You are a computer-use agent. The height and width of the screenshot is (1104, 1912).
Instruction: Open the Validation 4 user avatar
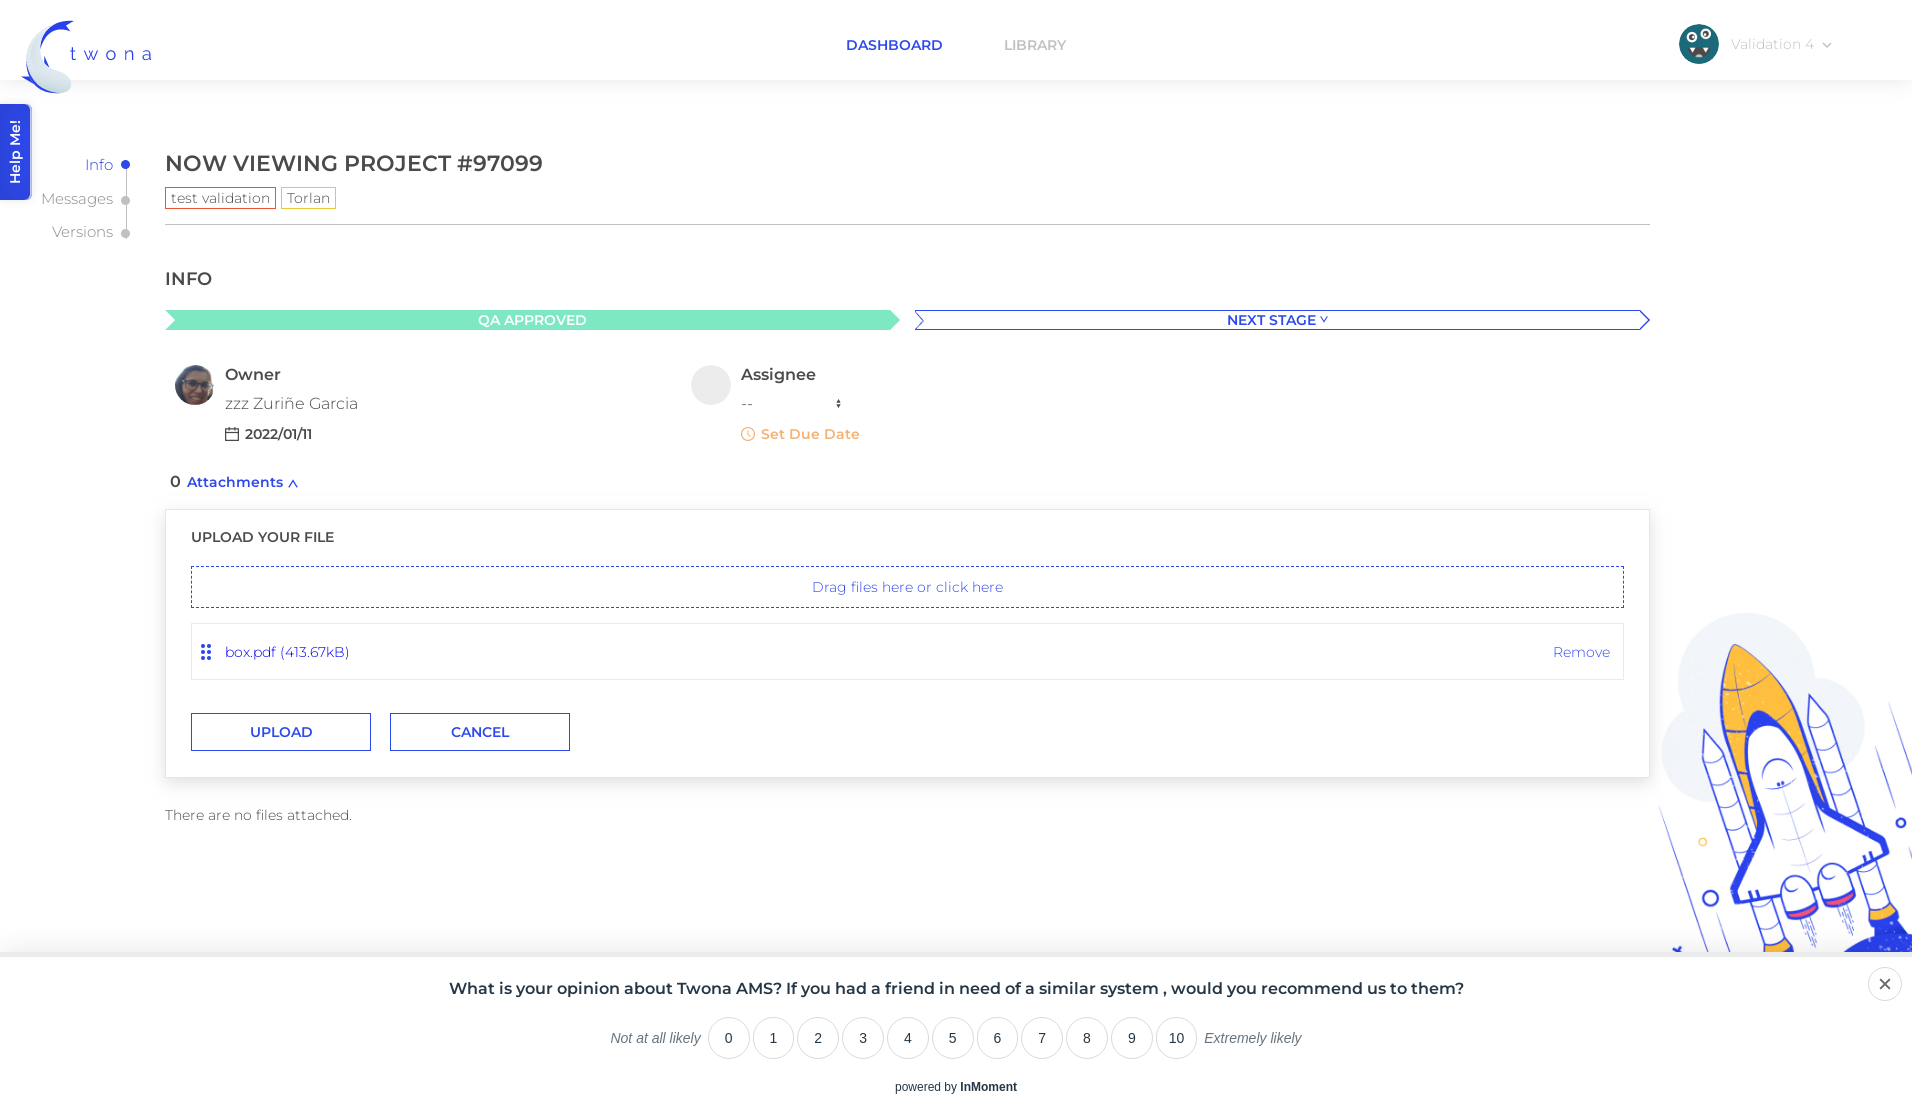1698,44
